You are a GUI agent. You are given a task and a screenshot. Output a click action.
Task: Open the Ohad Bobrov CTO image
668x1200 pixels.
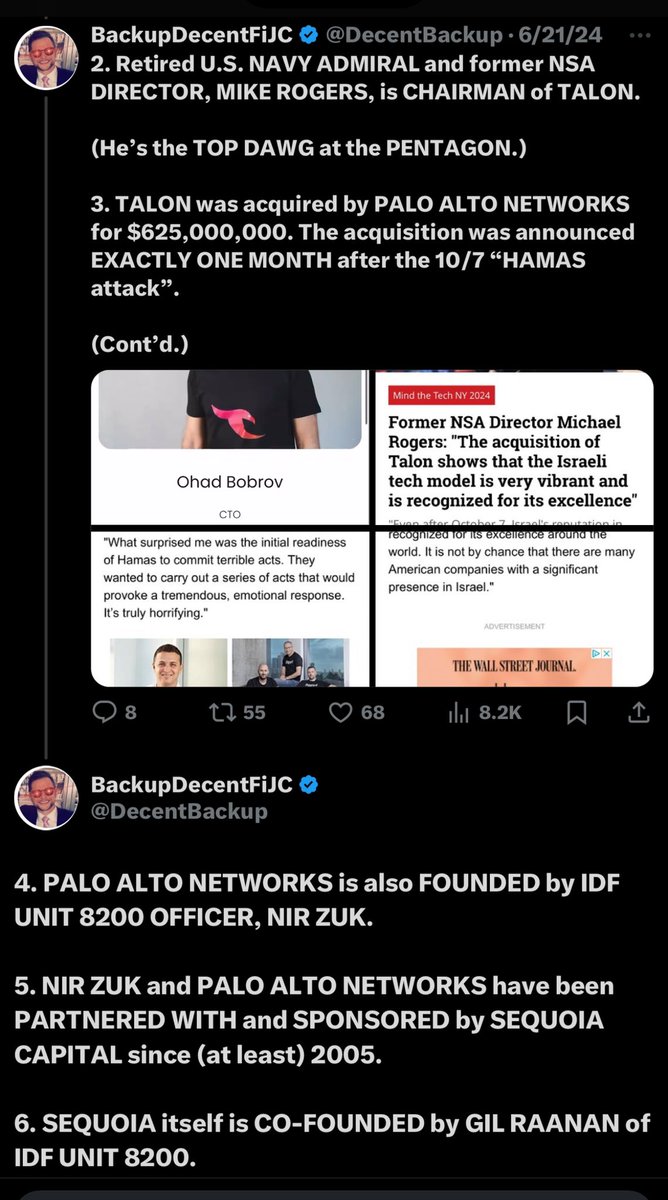[230, 528]
